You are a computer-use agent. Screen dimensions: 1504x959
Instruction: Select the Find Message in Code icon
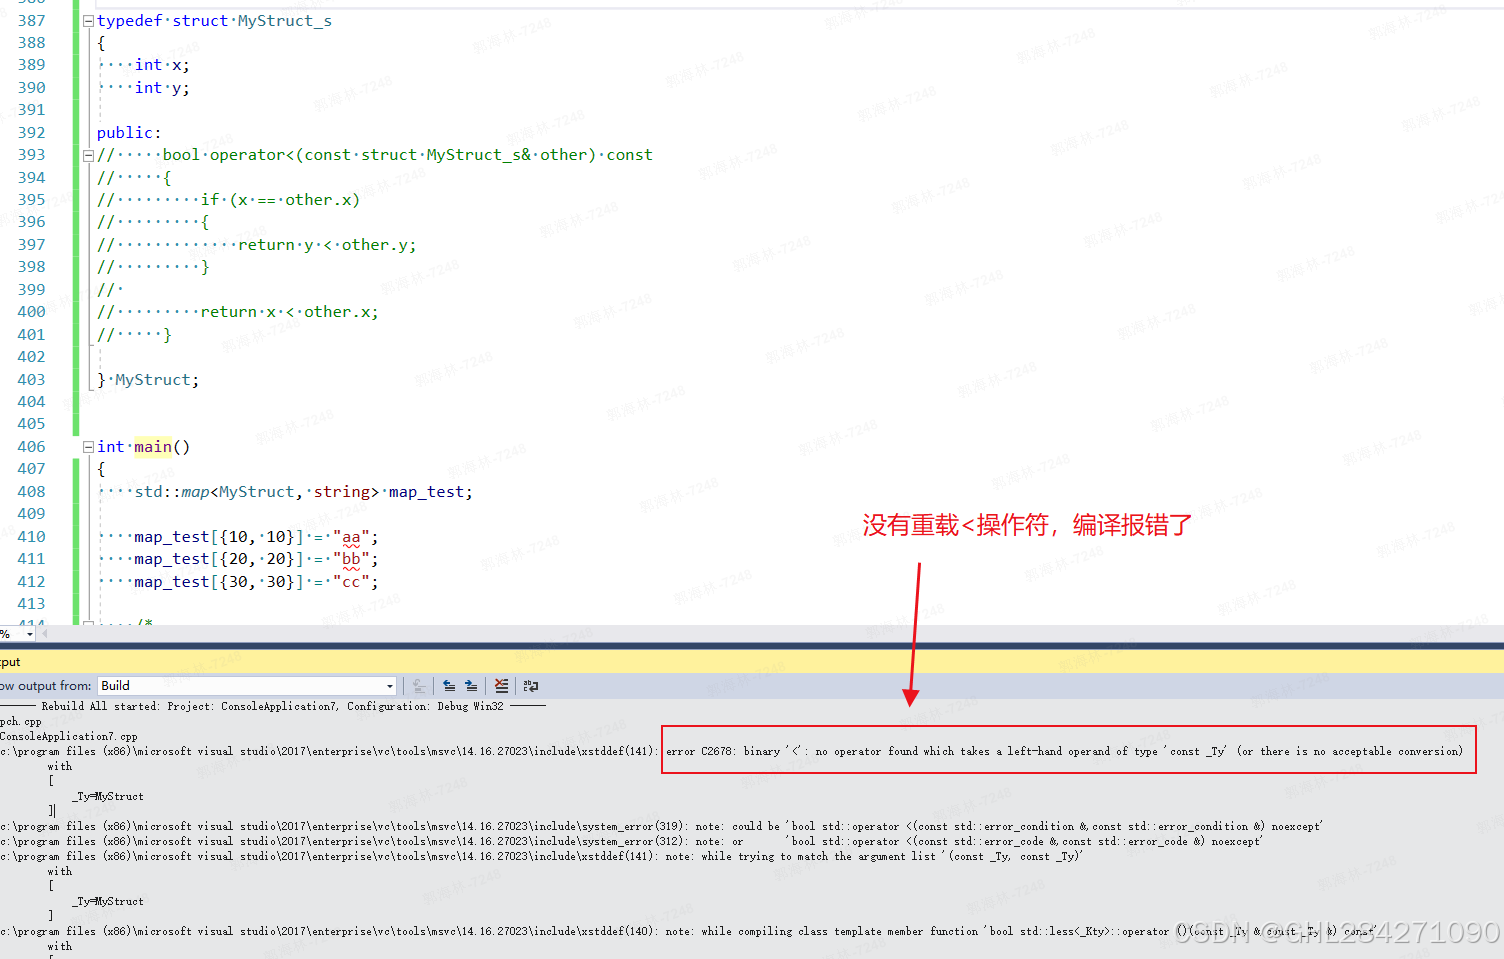point(419,686)
